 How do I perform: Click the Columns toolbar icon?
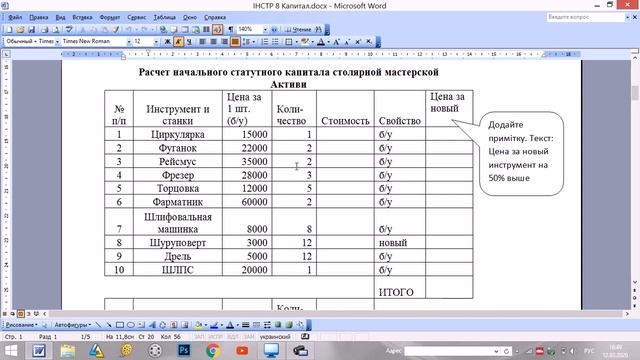click(x=207, y=29)
